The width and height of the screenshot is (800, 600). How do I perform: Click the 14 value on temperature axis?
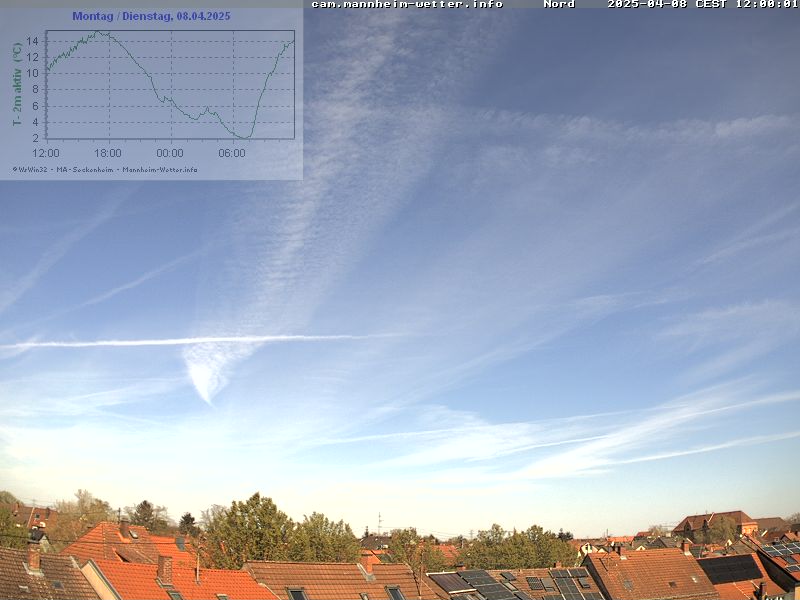tap(32, 41)
